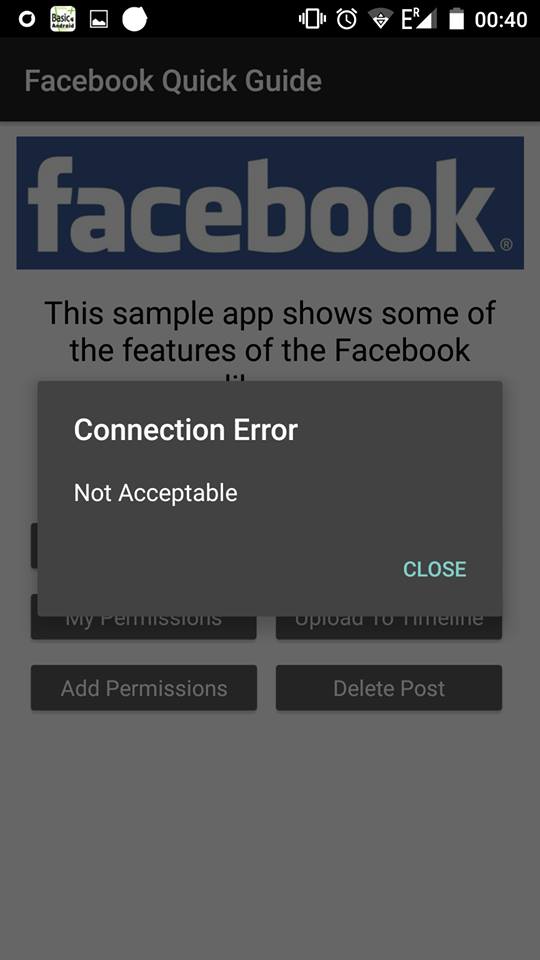Screen dimensions: 540x960
Task: Tap the Basic4Android notification icon
Action: pos(62,19)
